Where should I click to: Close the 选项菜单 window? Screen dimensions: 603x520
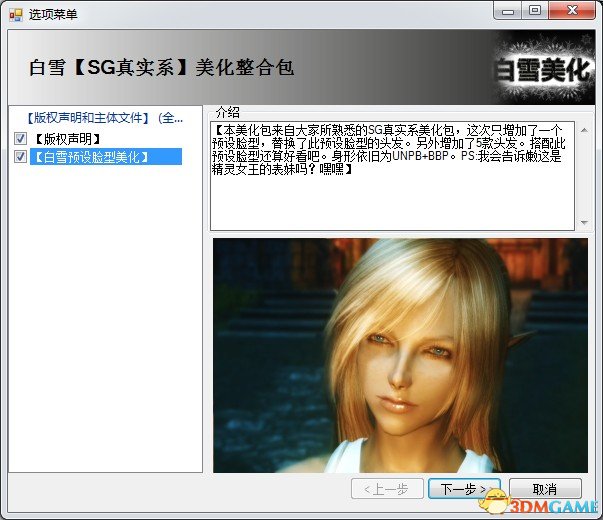point(572,11)
